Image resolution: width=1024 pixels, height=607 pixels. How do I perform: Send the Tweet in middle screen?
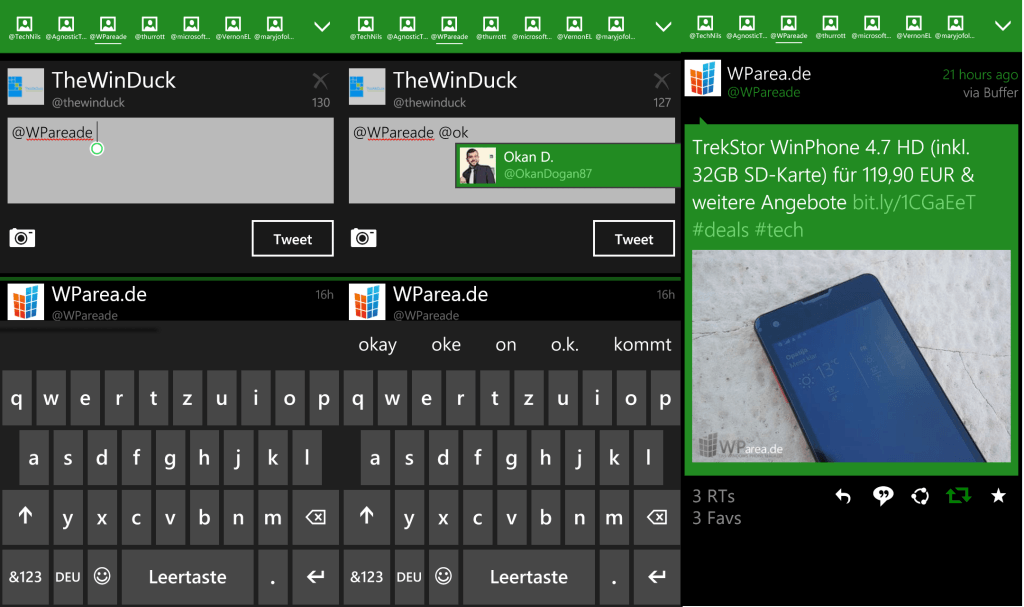tap(634, 238)
